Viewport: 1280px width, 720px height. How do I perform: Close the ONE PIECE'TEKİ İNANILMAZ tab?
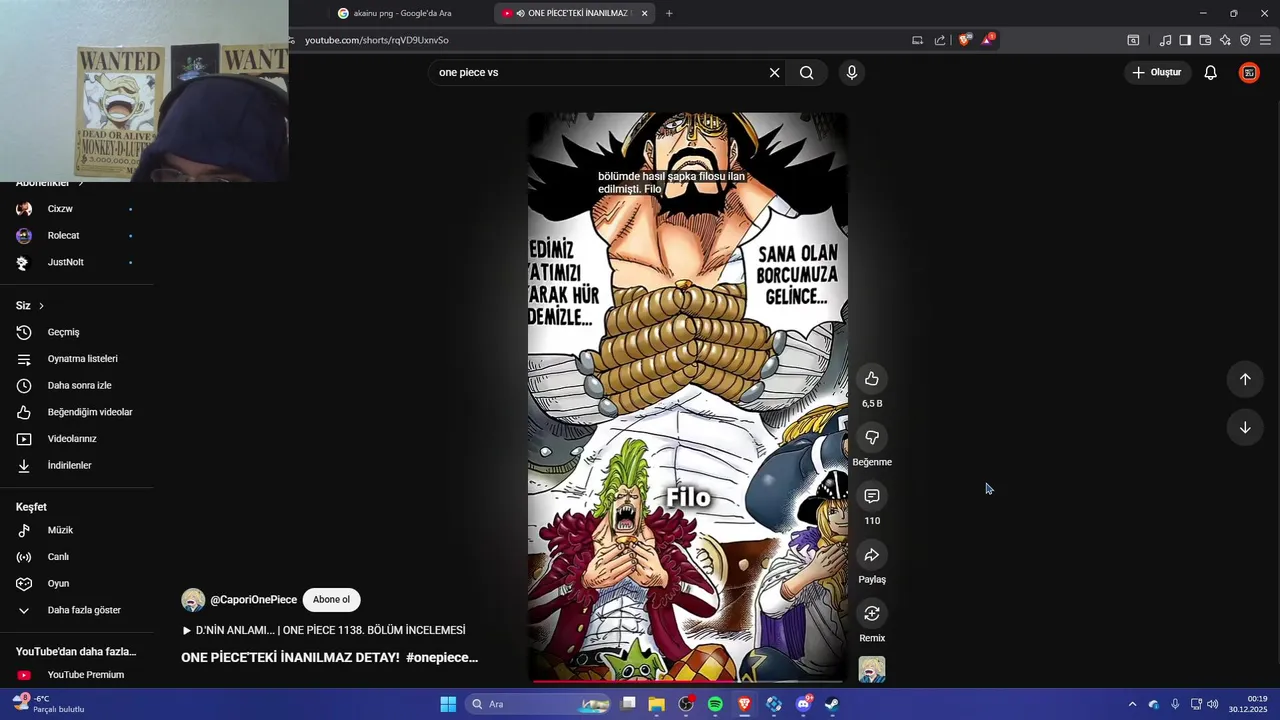(645, 13)
